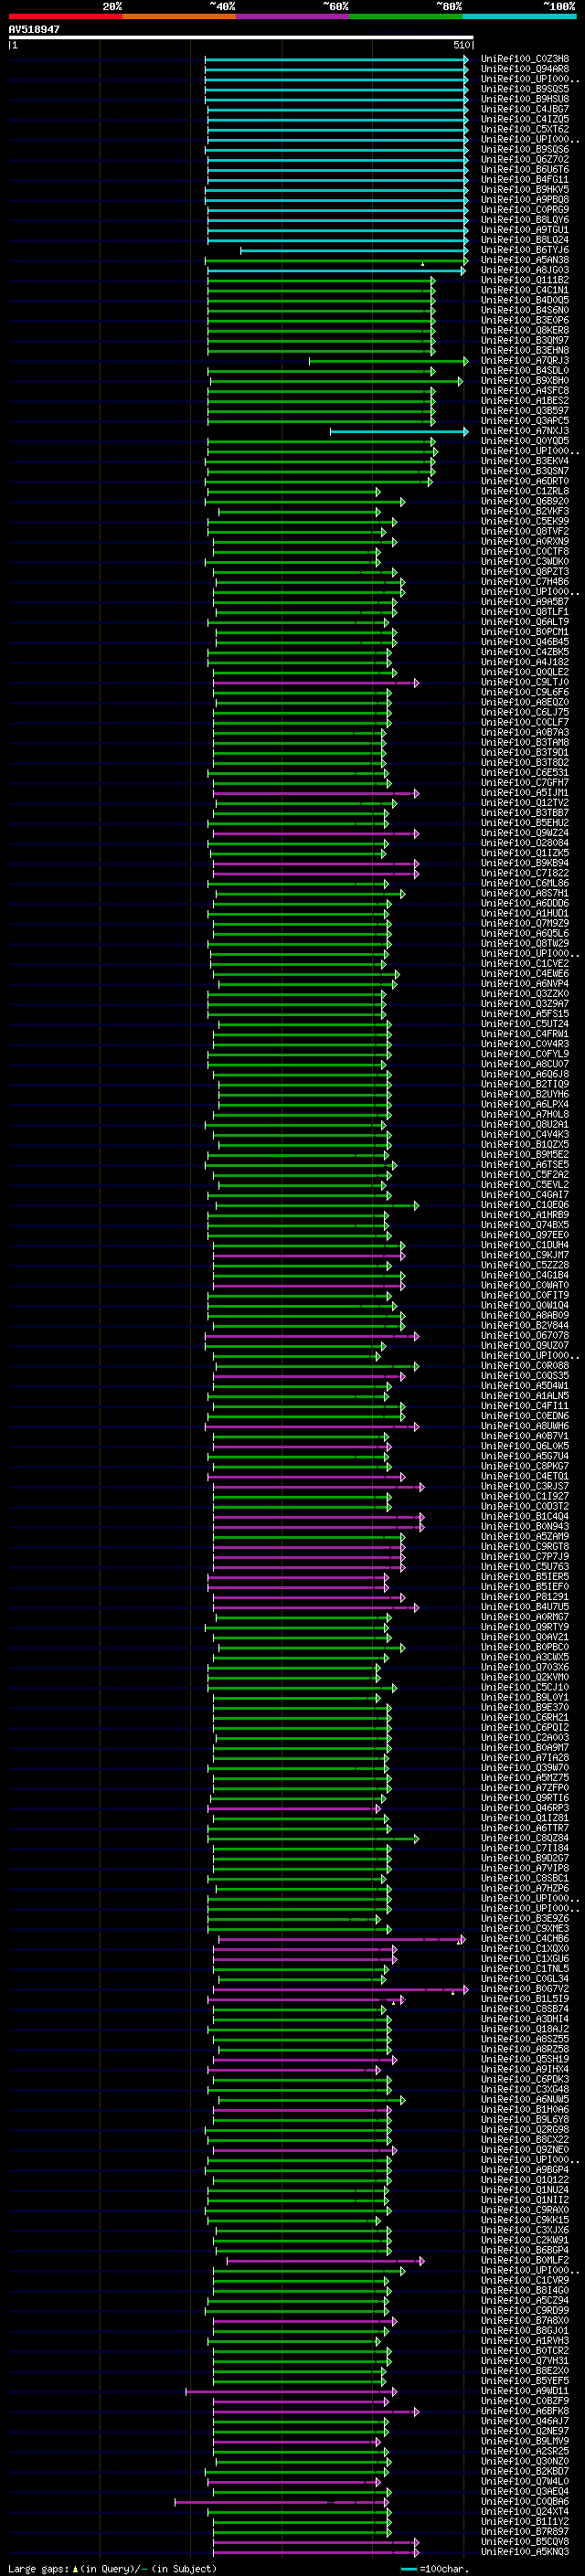Image resolution: width=585 pixels, height=2576 pixels.
Task: Select the label UniRef100_C9KJM7
Action: pyautogui.click(x=525, y=1255)
